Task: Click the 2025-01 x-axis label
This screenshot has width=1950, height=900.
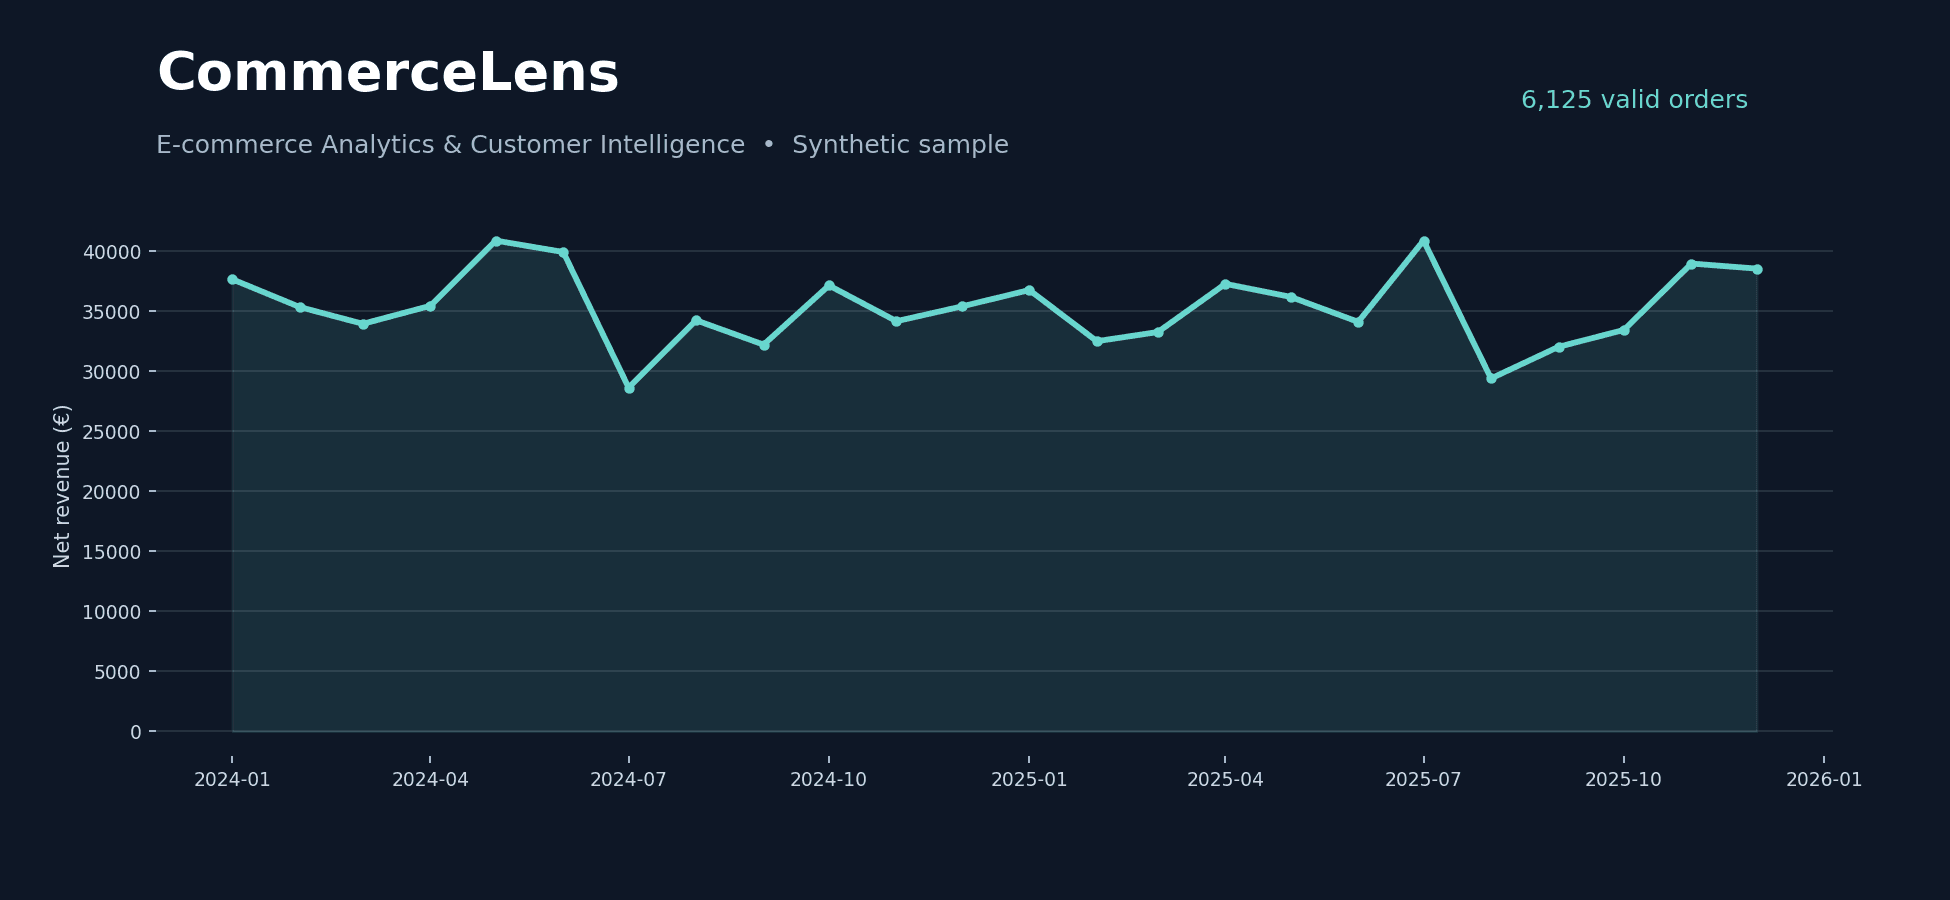Action: coord(1029,780)
